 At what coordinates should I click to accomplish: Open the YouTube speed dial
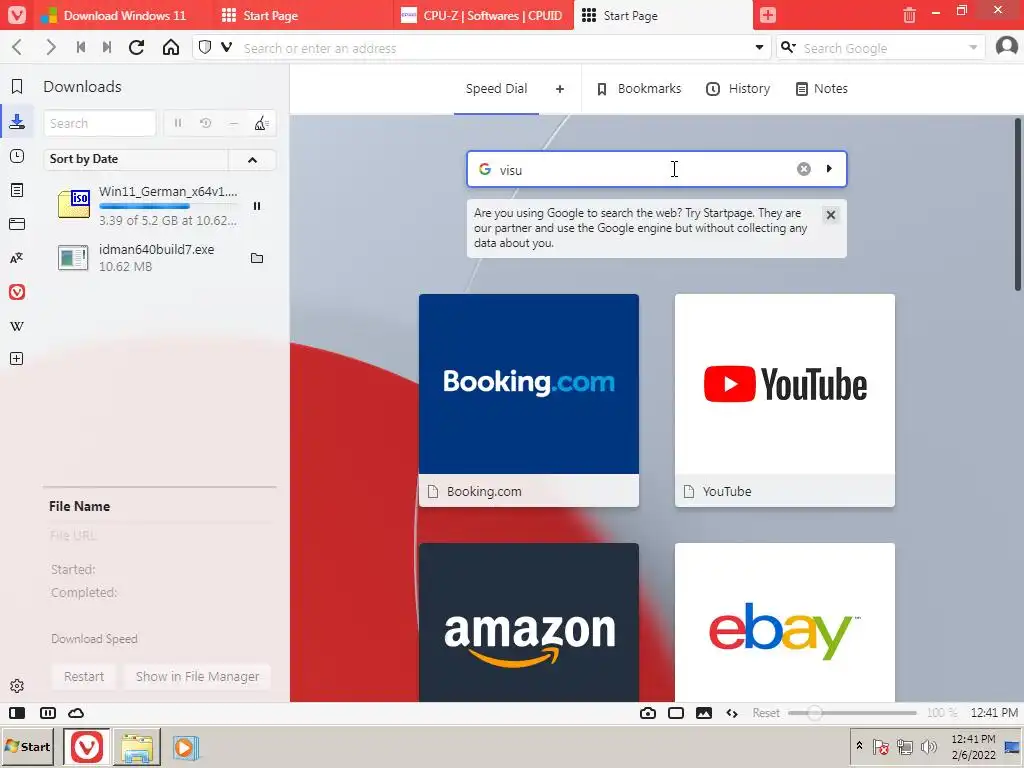[785, 400]
